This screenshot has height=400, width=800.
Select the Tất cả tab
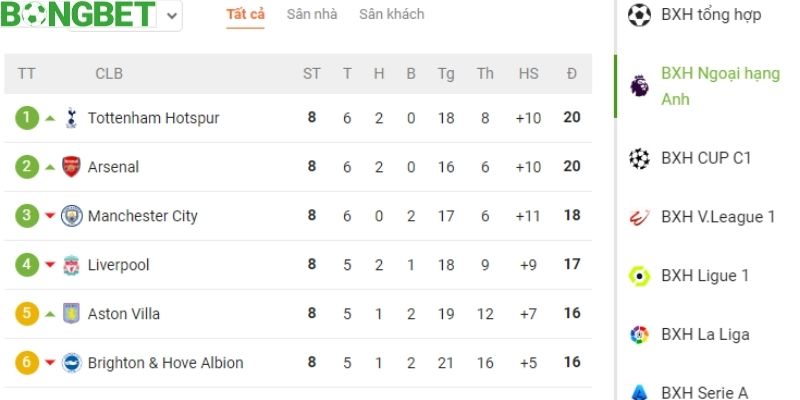pos(245,15)
